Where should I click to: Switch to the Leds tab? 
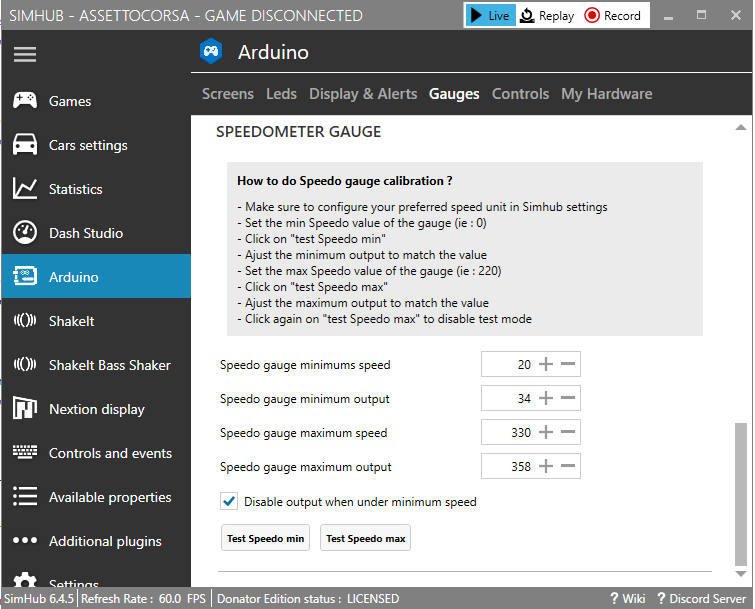coord(281,94)
